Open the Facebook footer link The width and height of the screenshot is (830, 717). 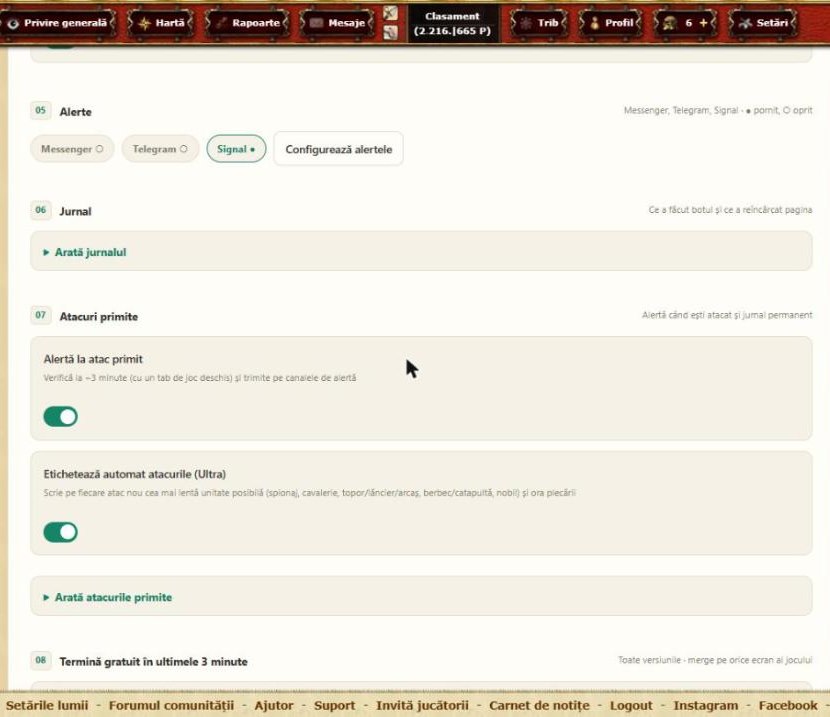click(788, 705)
